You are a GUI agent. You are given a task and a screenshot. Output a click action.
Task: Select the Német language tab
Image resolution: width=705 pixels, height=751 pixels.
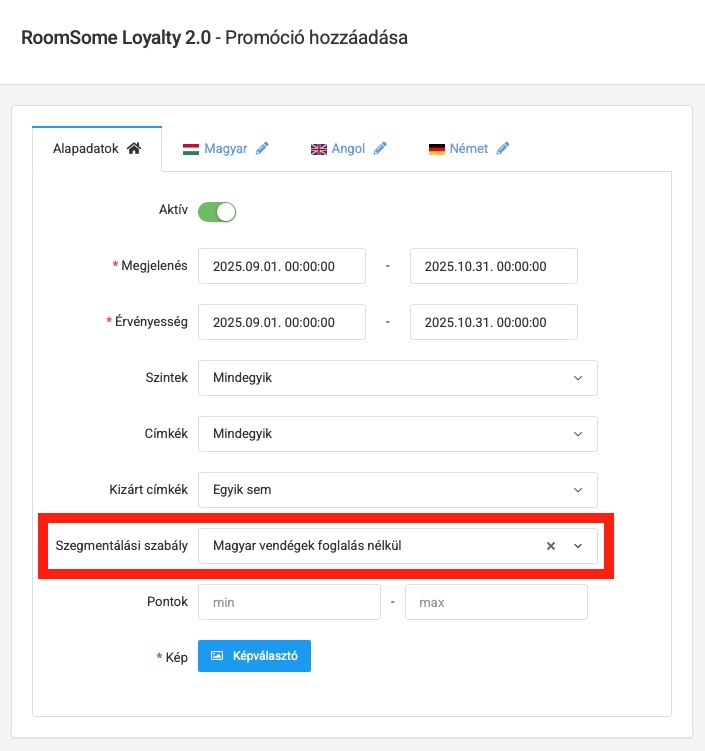[468, 149]
